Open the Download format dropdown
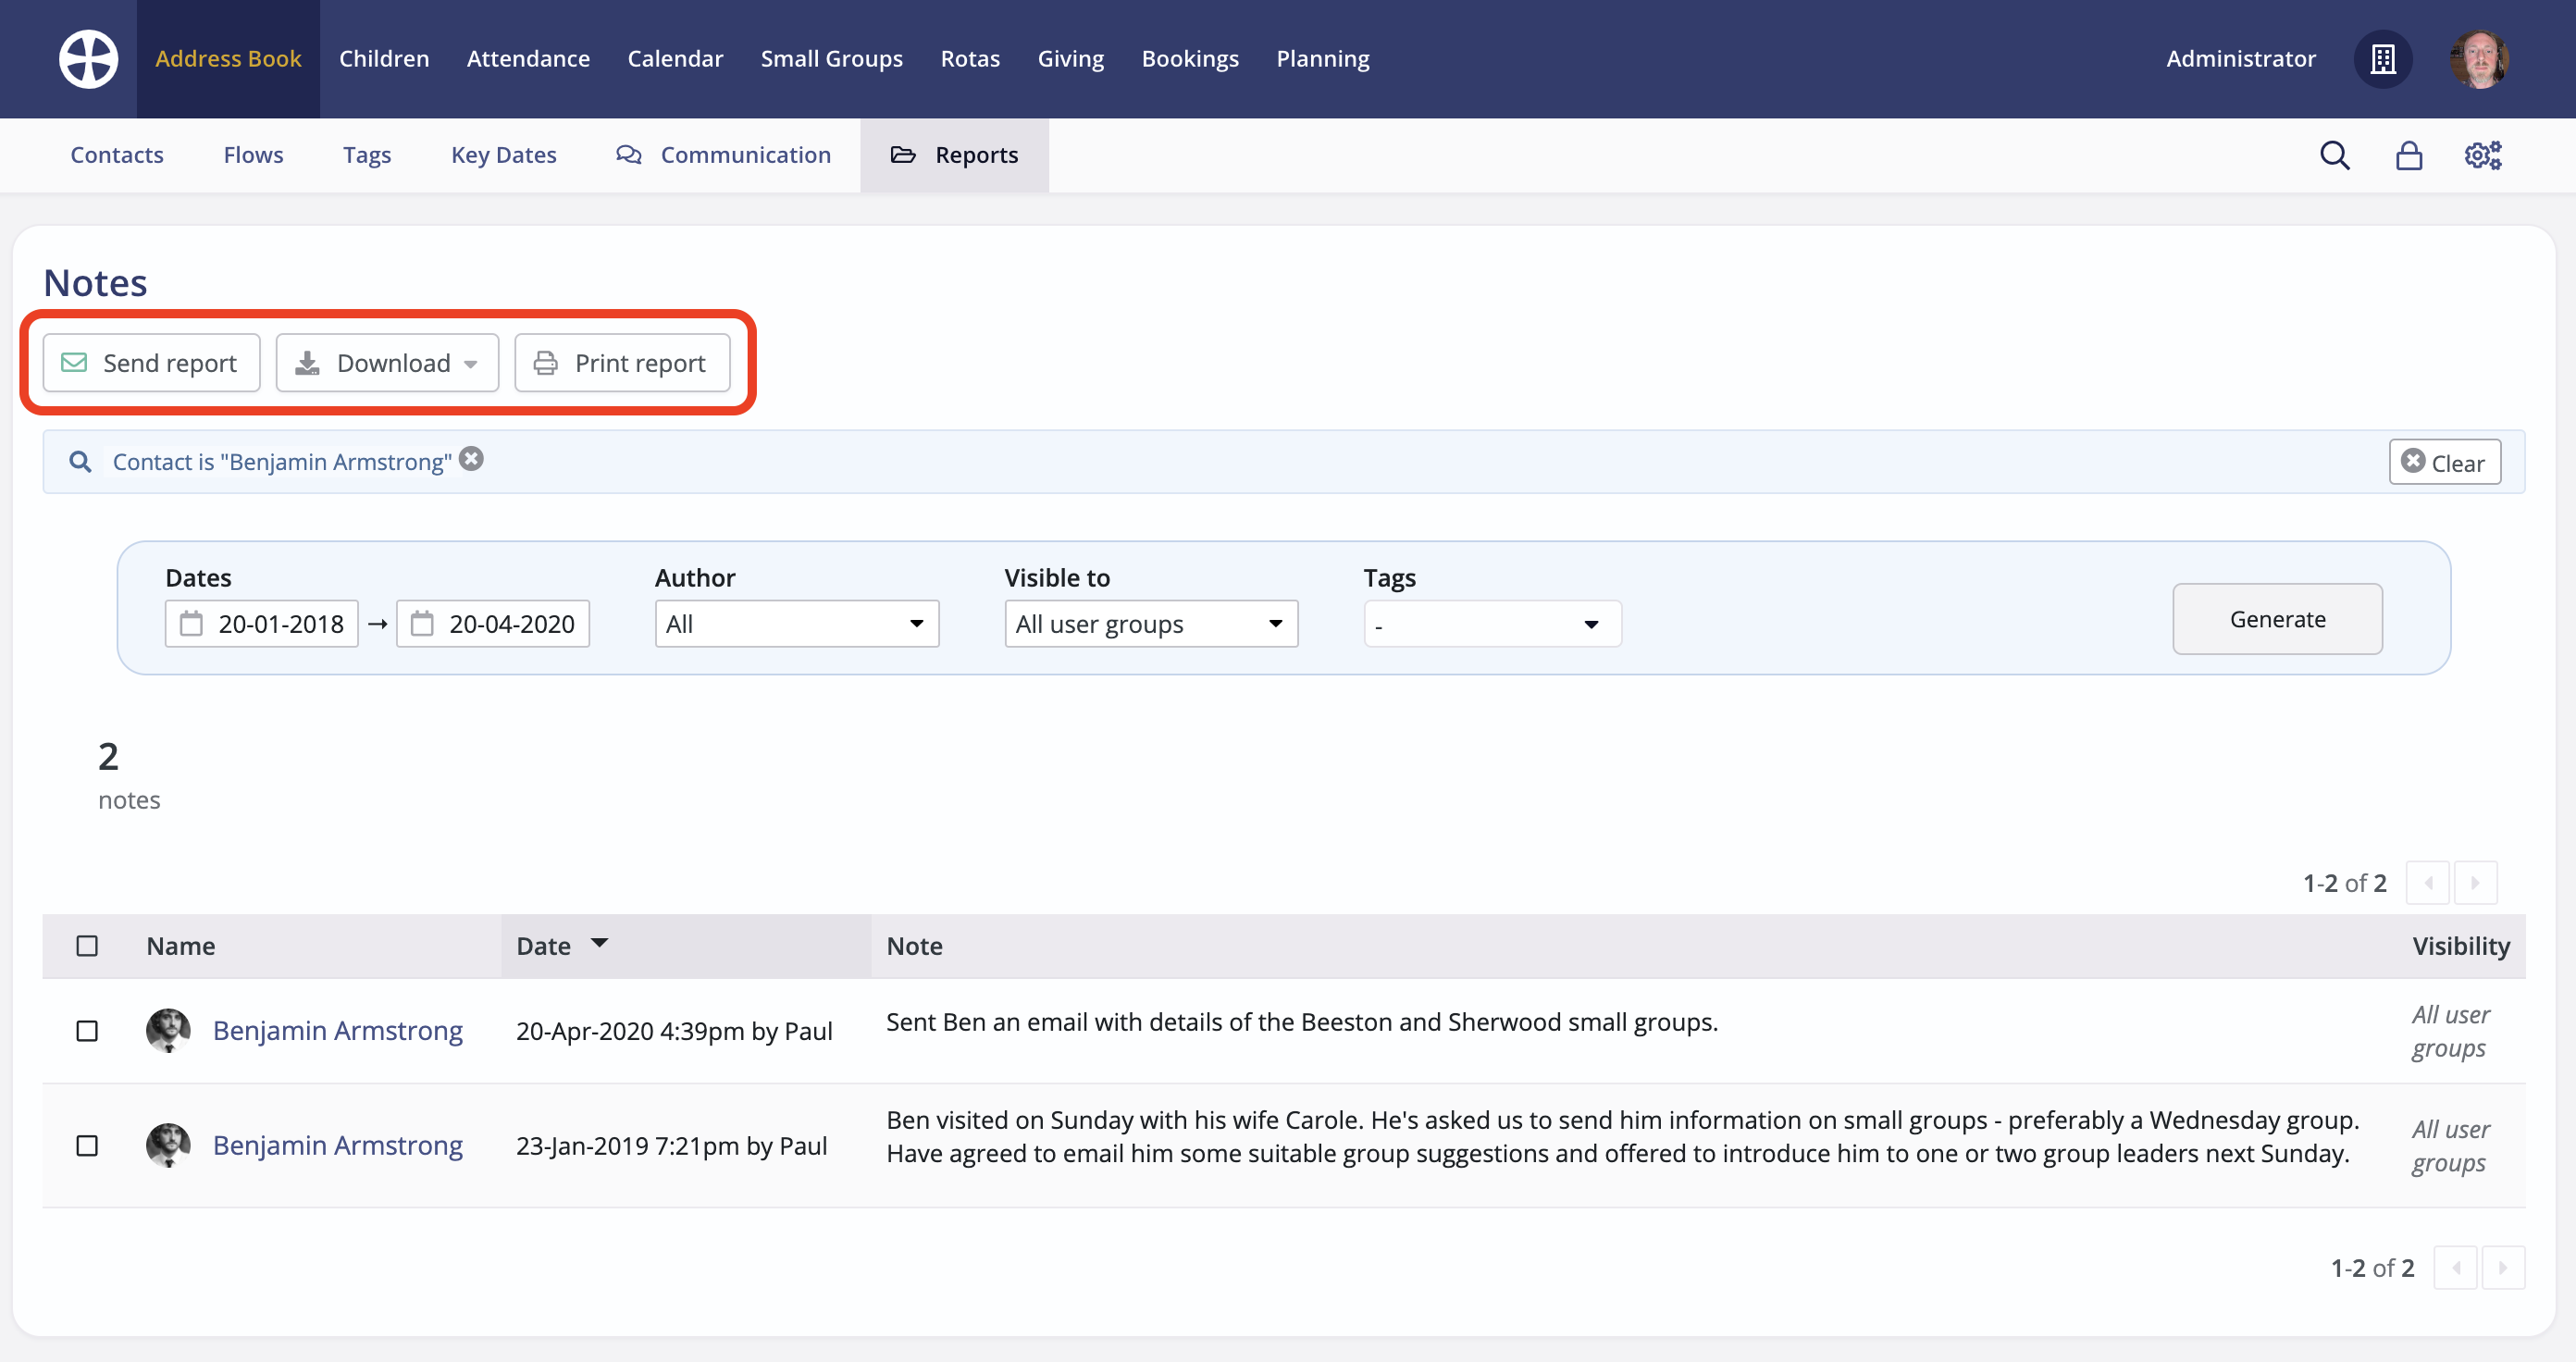This screenshot has width=2576, height=1362. [x=387, y=362]
